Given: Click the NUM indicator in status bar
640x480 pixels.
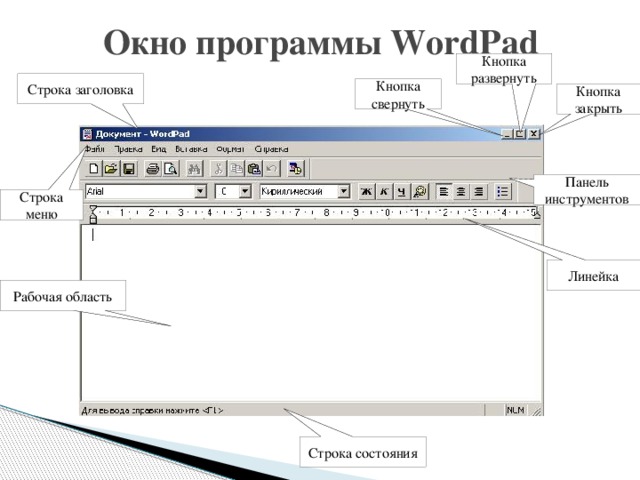Looking at the screenshot, I should click(516, 410).
